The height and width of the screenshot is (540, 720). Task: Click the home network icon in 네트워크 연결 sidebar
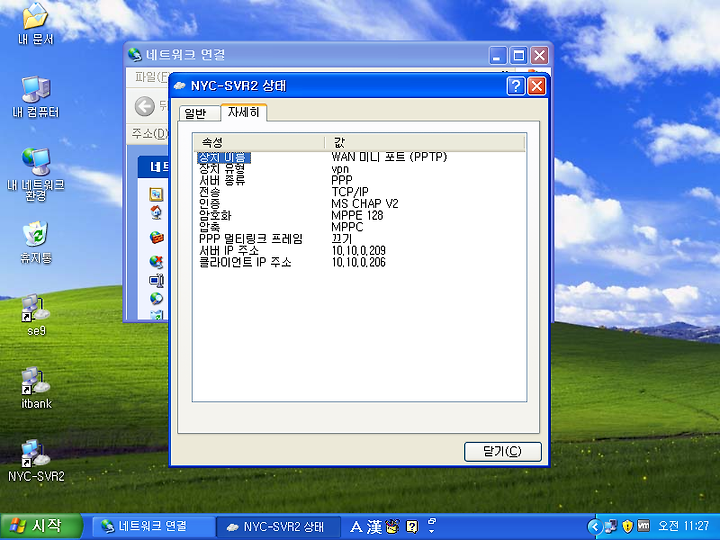point(156,212)
